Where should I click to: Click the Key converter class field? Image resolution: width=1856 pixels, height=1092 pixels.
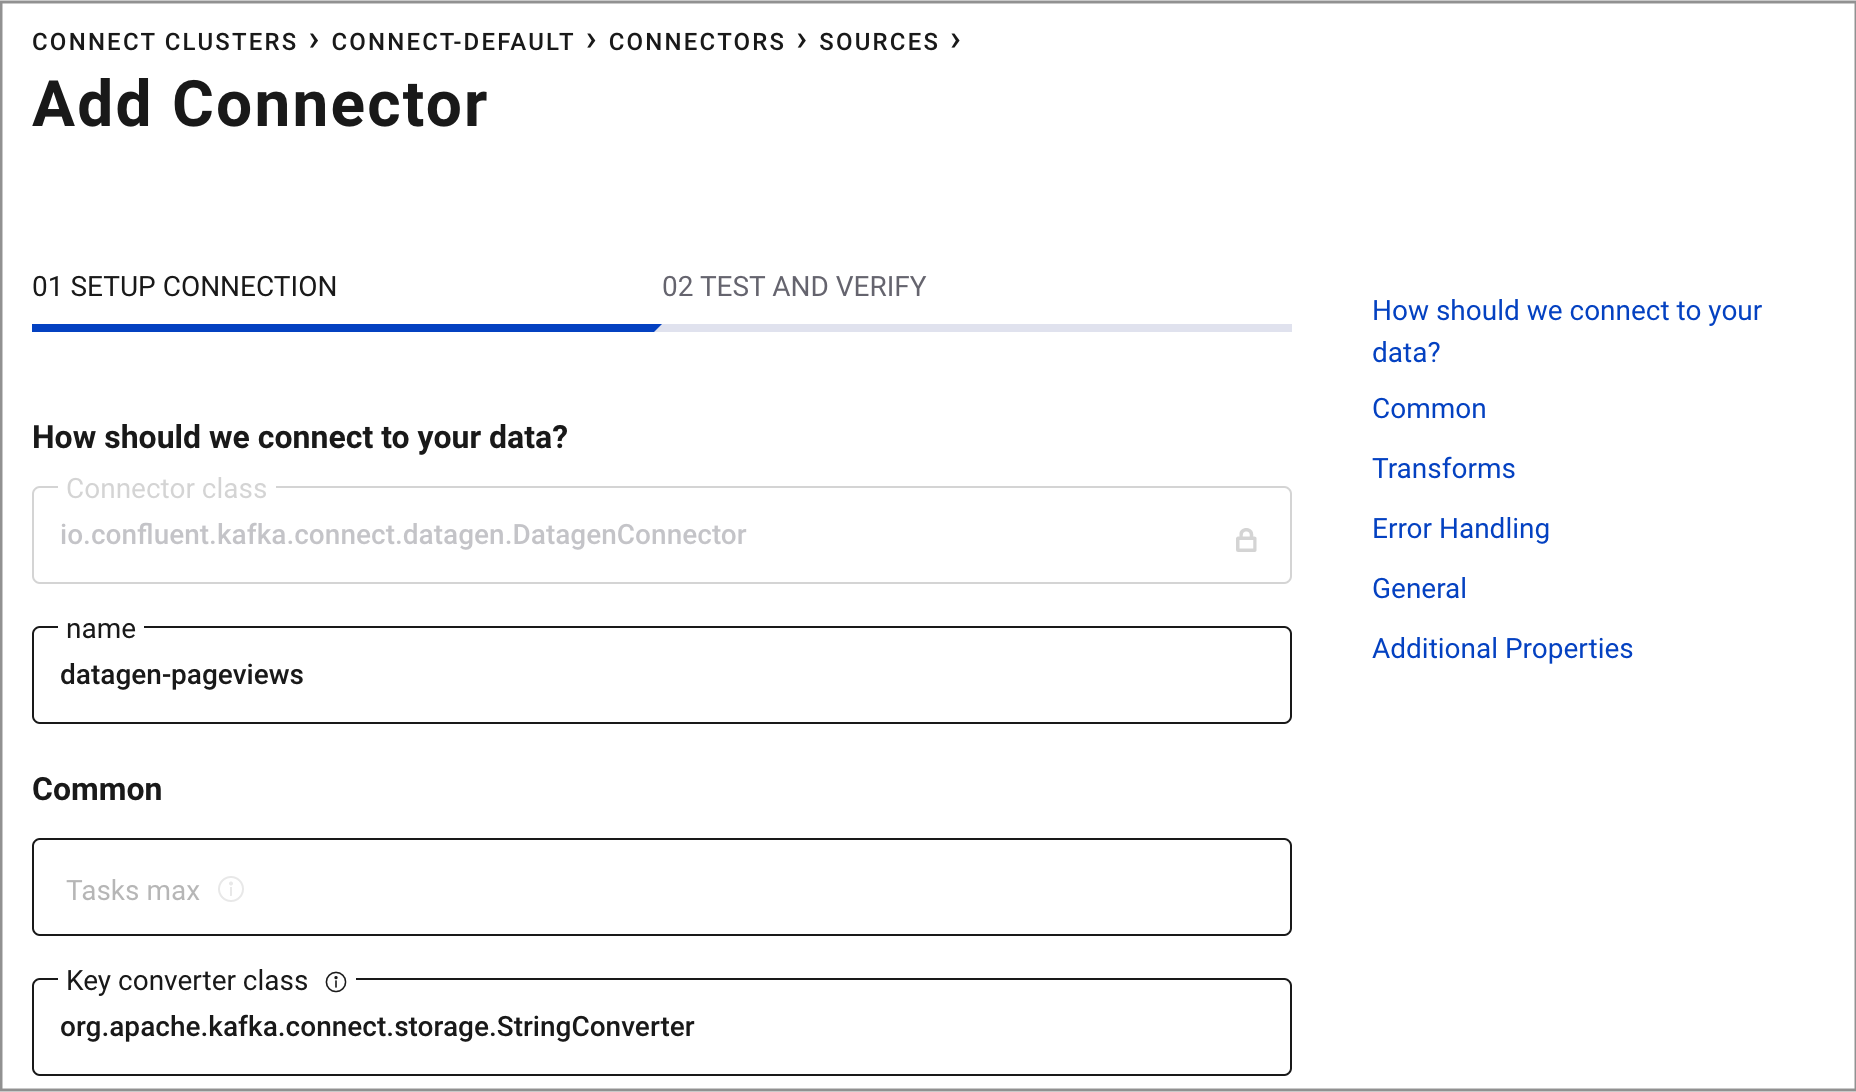pos(660,1028)
